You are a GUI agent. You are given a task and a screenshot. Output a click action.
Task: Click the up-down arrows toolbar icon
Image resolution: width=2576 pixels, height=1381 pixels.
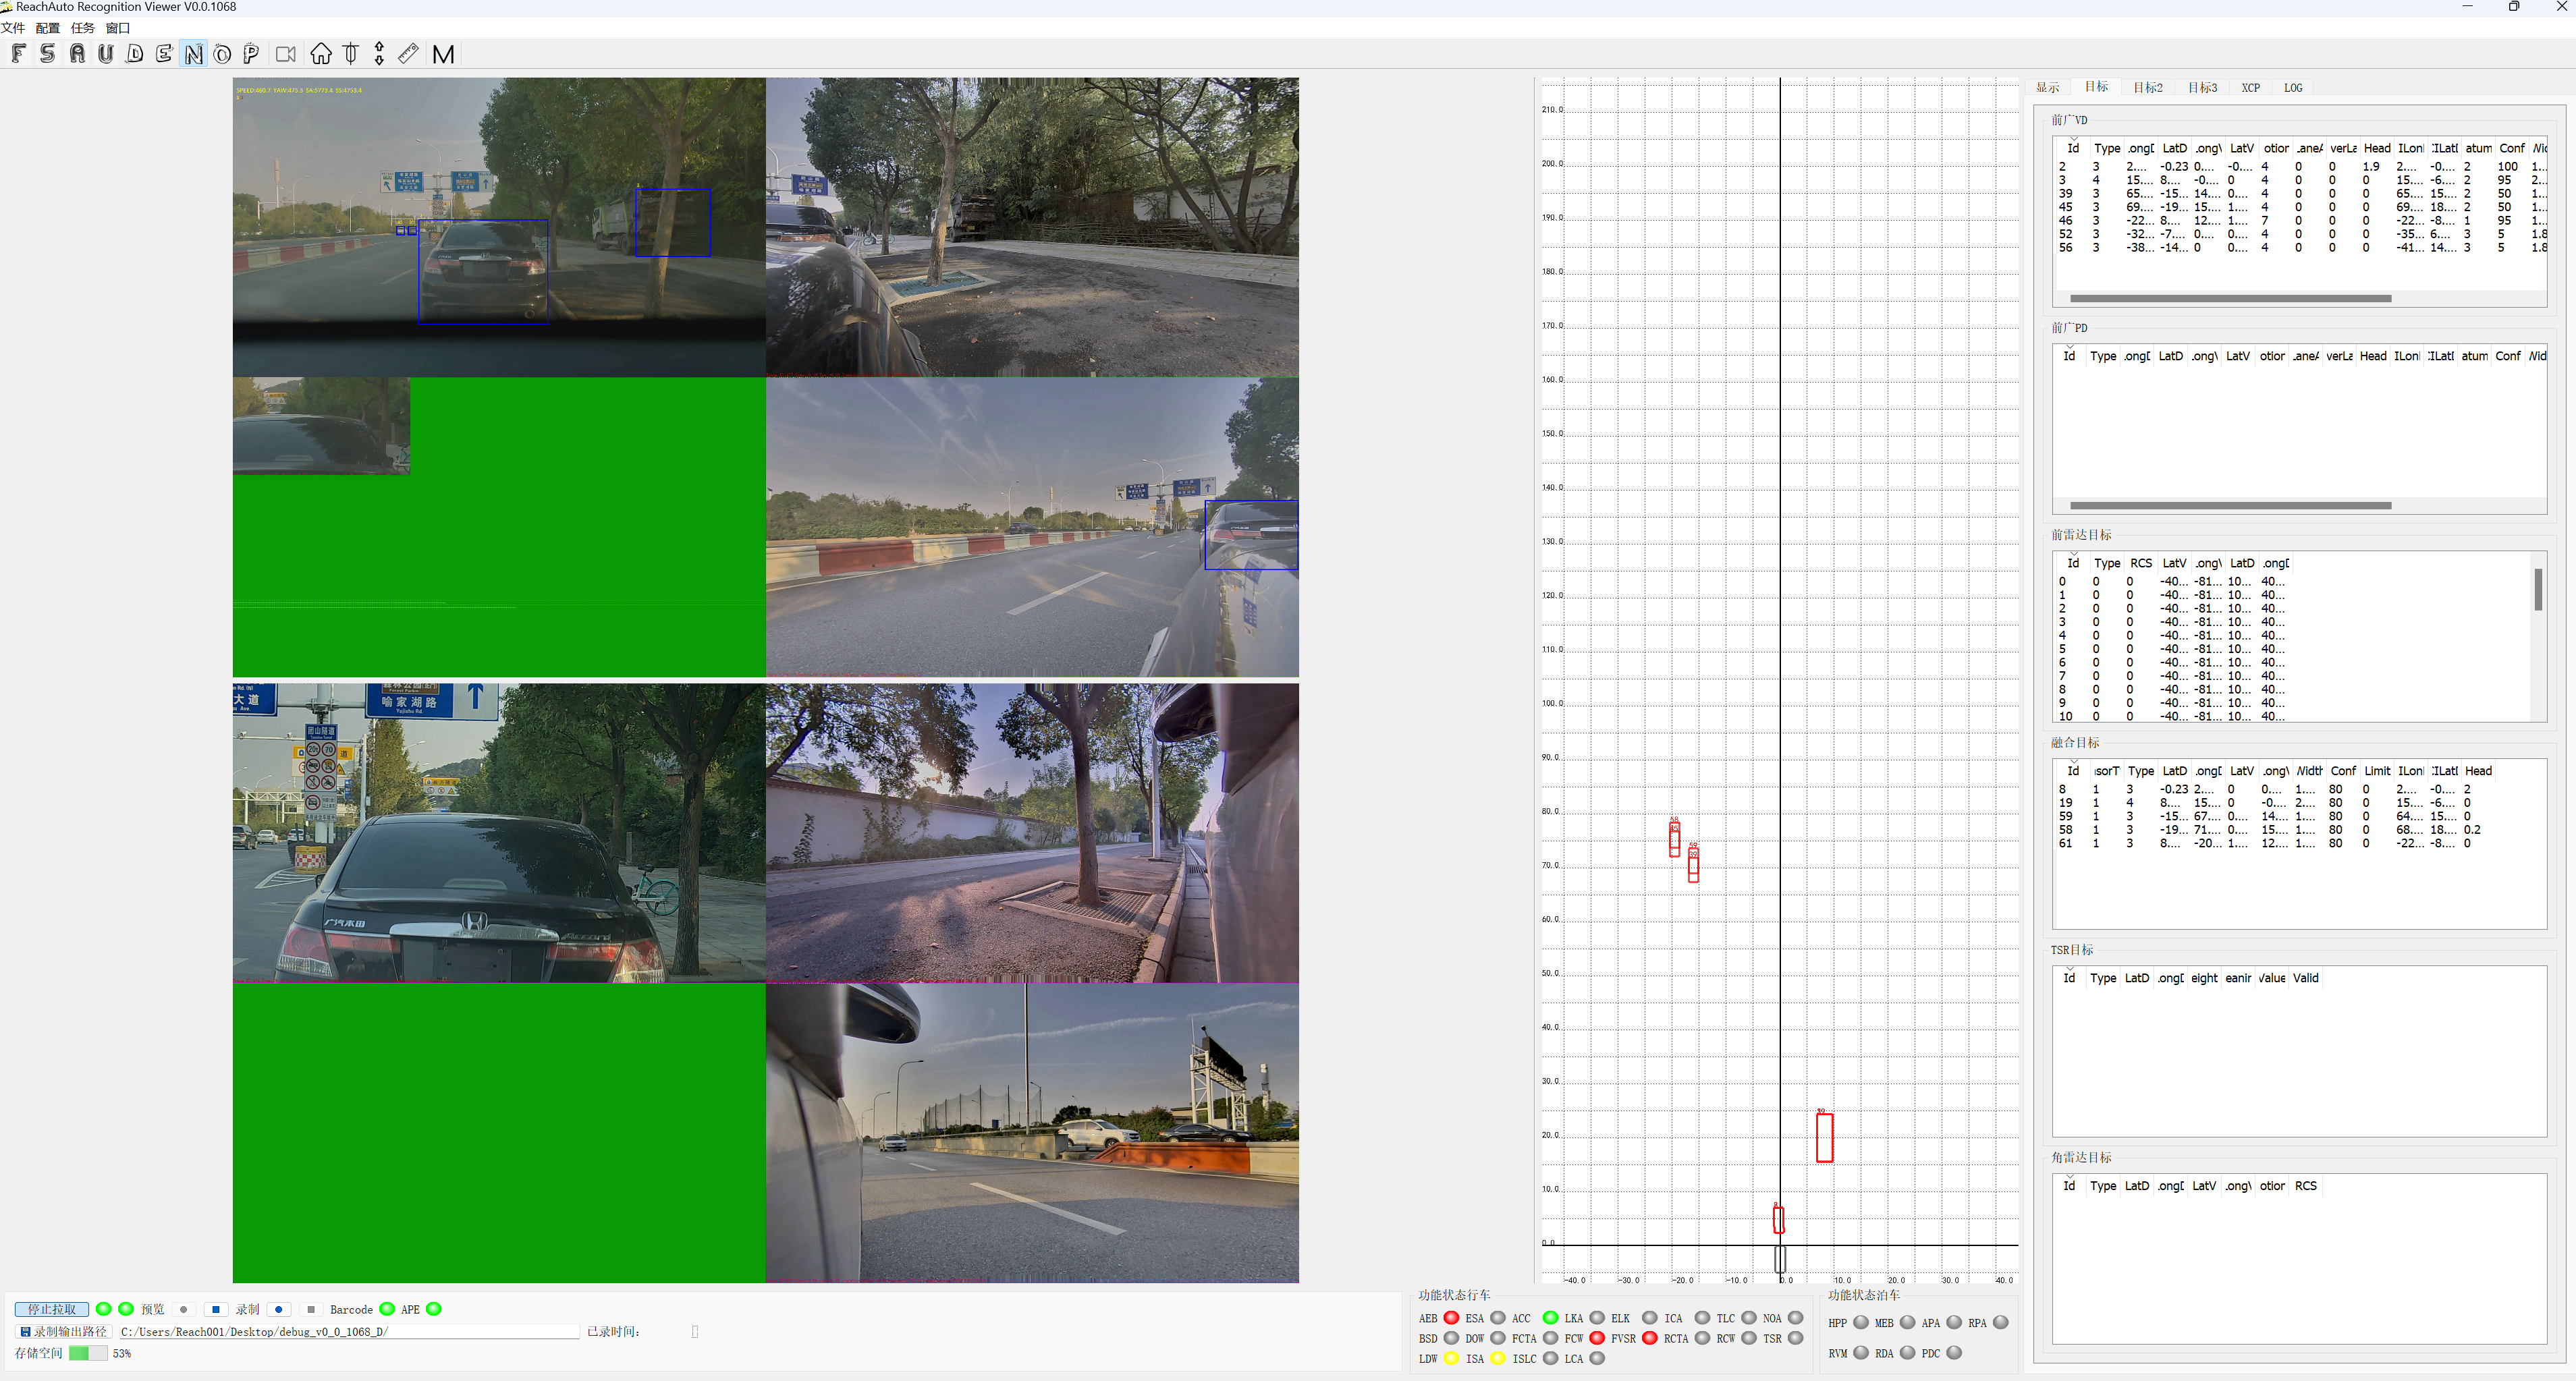(x=379, y=54)
